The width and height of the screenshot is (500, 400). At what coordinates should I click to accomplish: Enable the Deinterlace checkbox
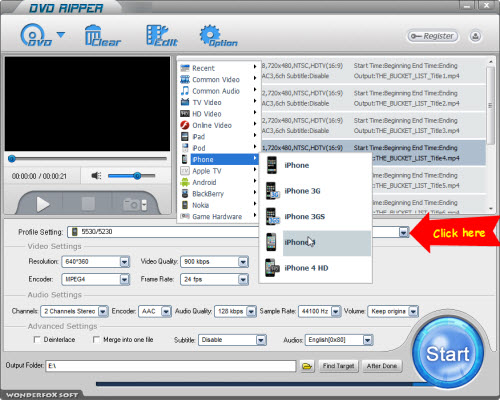coord(37,339)
